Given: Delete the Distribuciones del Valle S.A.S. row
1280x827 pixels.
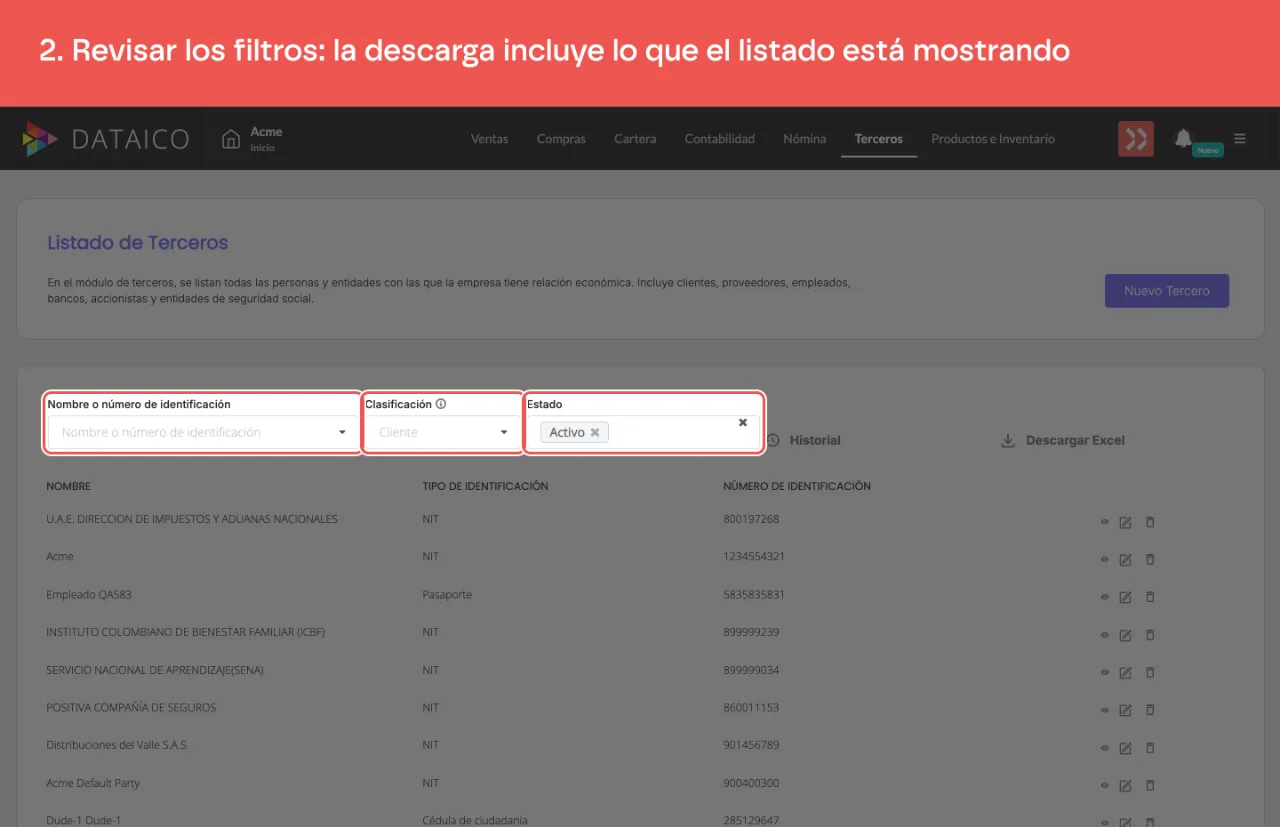Looking at the screenshot, I should [1150, 747].
